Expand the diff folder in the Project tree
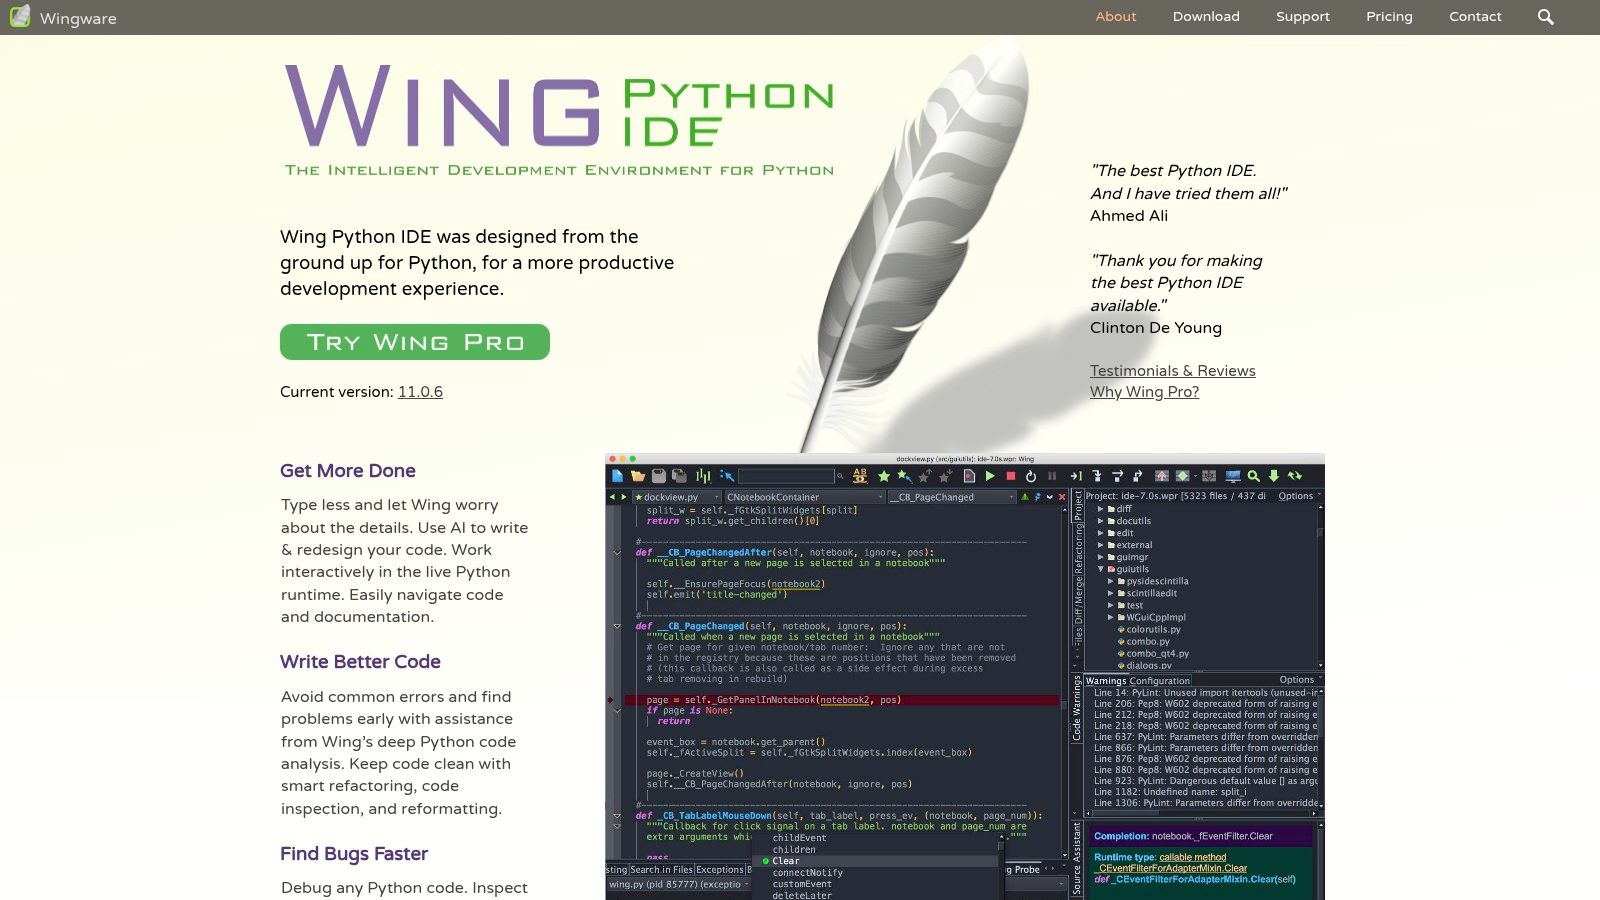The width and height of the screenshot is (1600, 900). point(1100,508)
